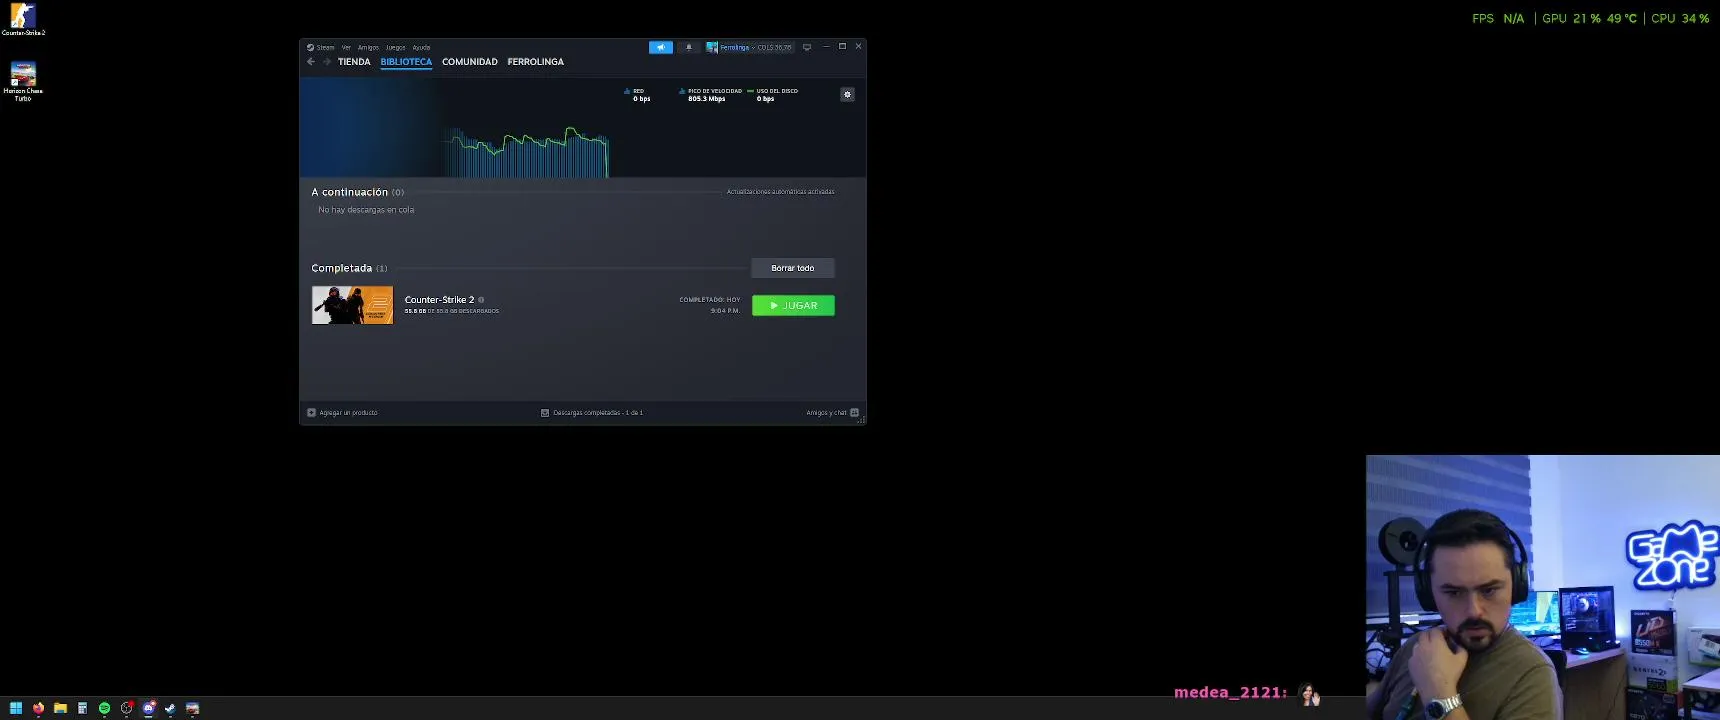This screenshot has height=720, width=1720.
Task: Switch to Big Picture mode monitor icon
Action: click(x=807, y=47)
